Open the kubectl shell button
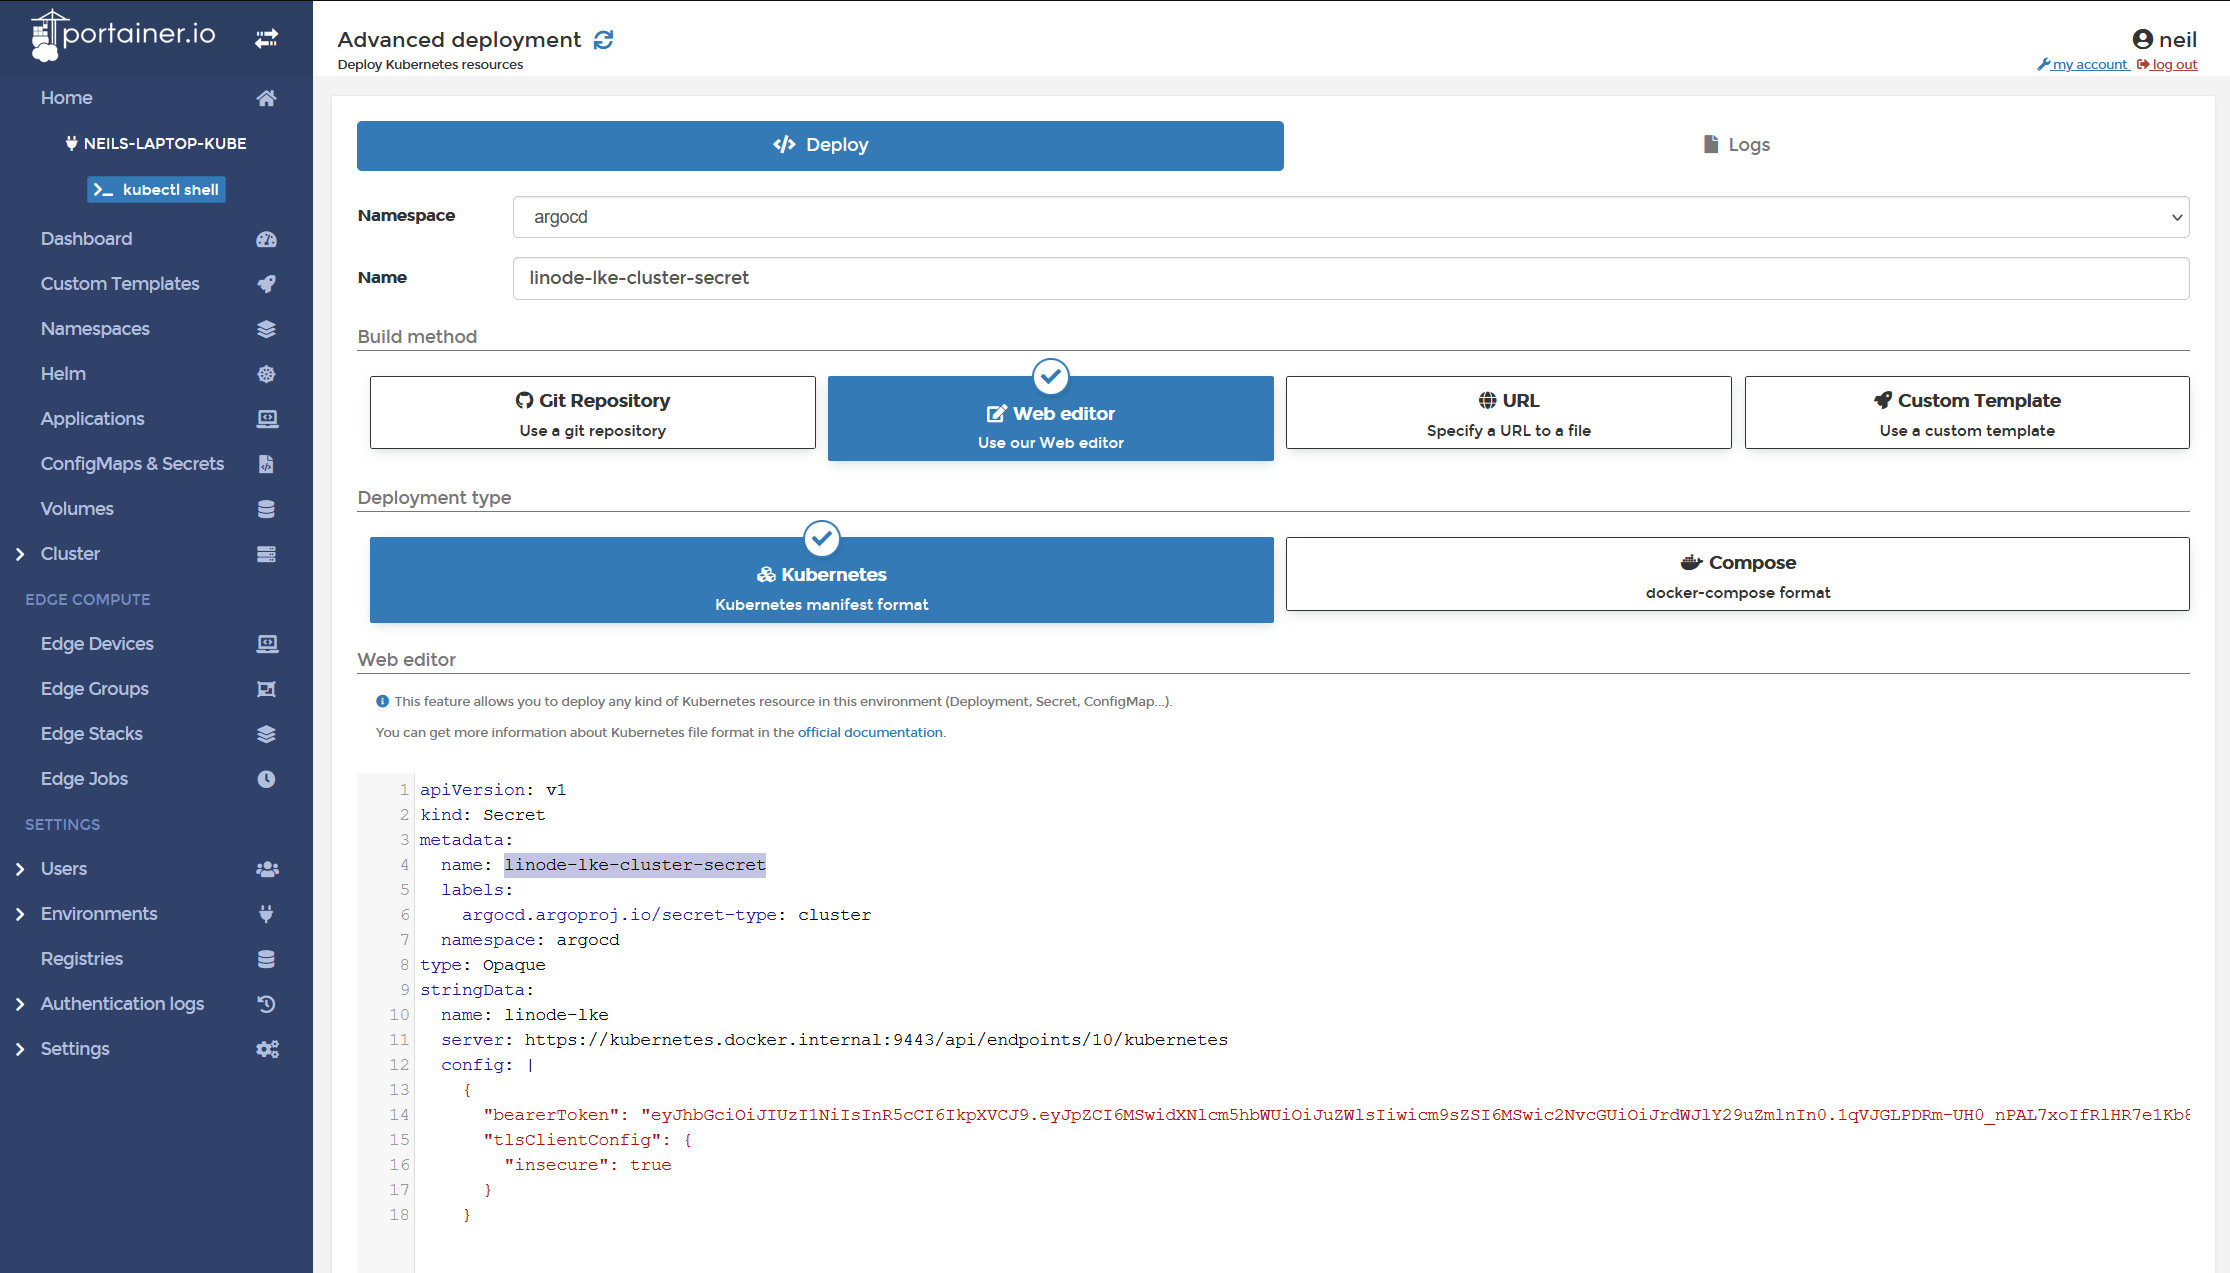The height and width of the screenshot is (1273, 2230). pos(156,190)
